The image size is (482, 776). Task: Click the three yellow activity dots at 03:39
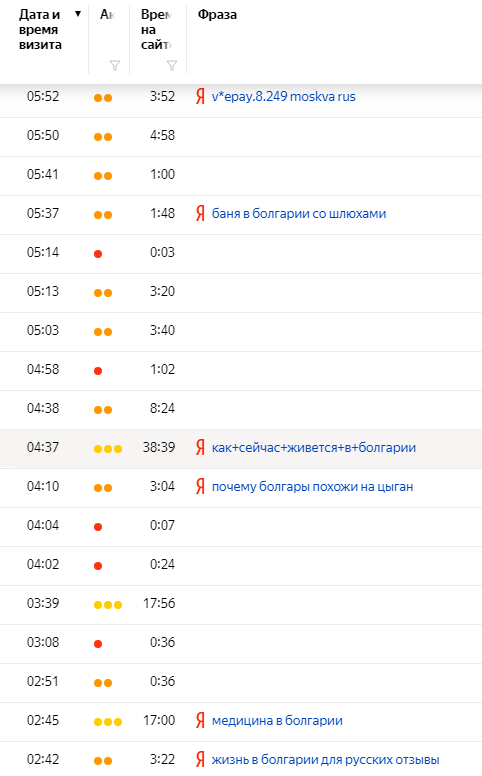tap(108, 605)
